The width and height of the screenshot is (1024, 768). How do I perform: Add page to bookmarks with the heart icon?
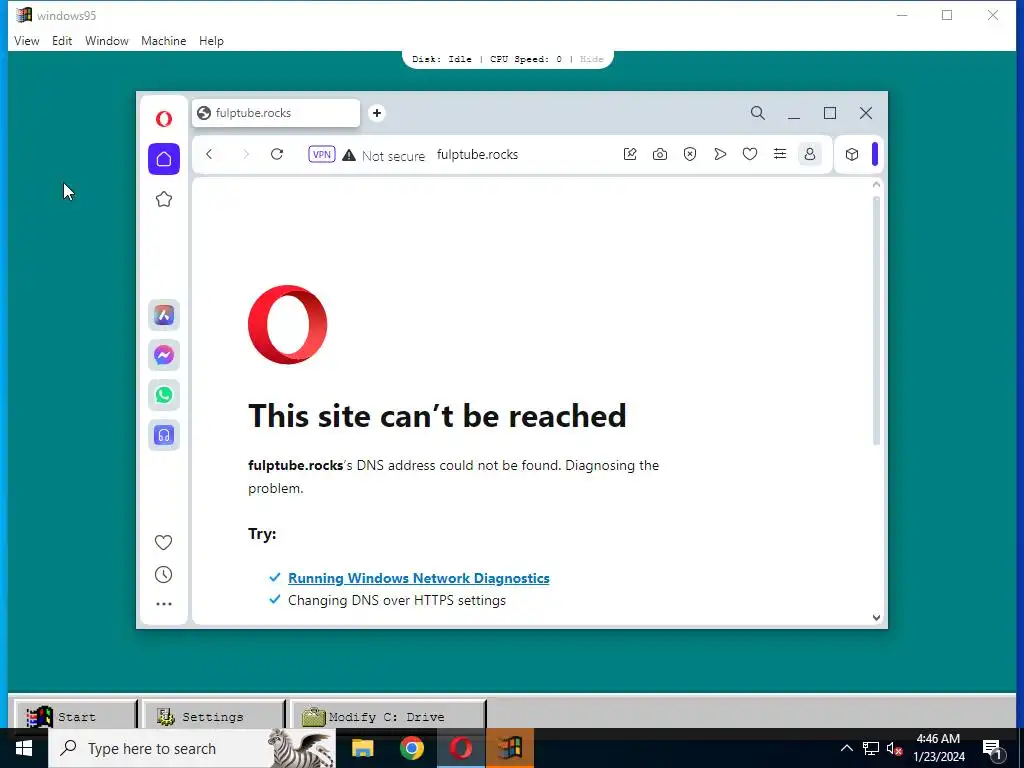(750, 154)
